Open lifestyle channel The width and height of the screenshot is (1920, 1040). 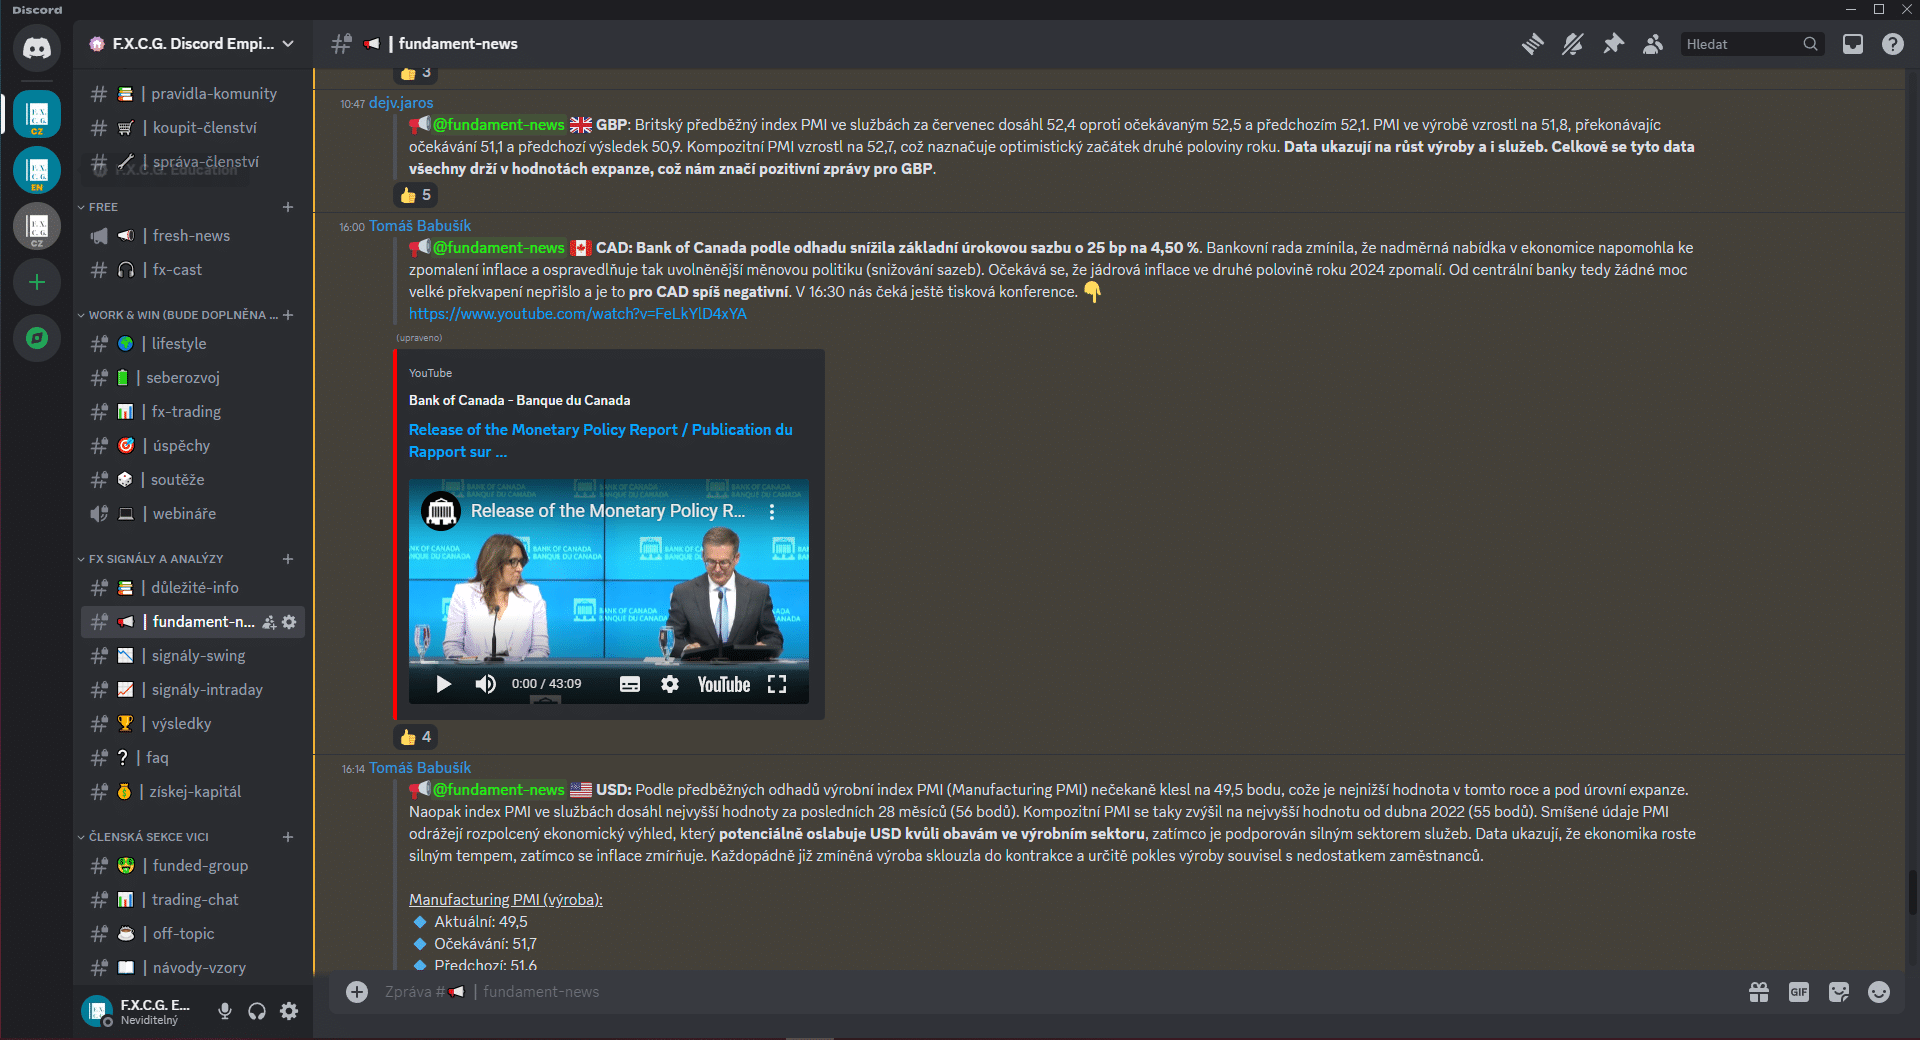[193, 344]
